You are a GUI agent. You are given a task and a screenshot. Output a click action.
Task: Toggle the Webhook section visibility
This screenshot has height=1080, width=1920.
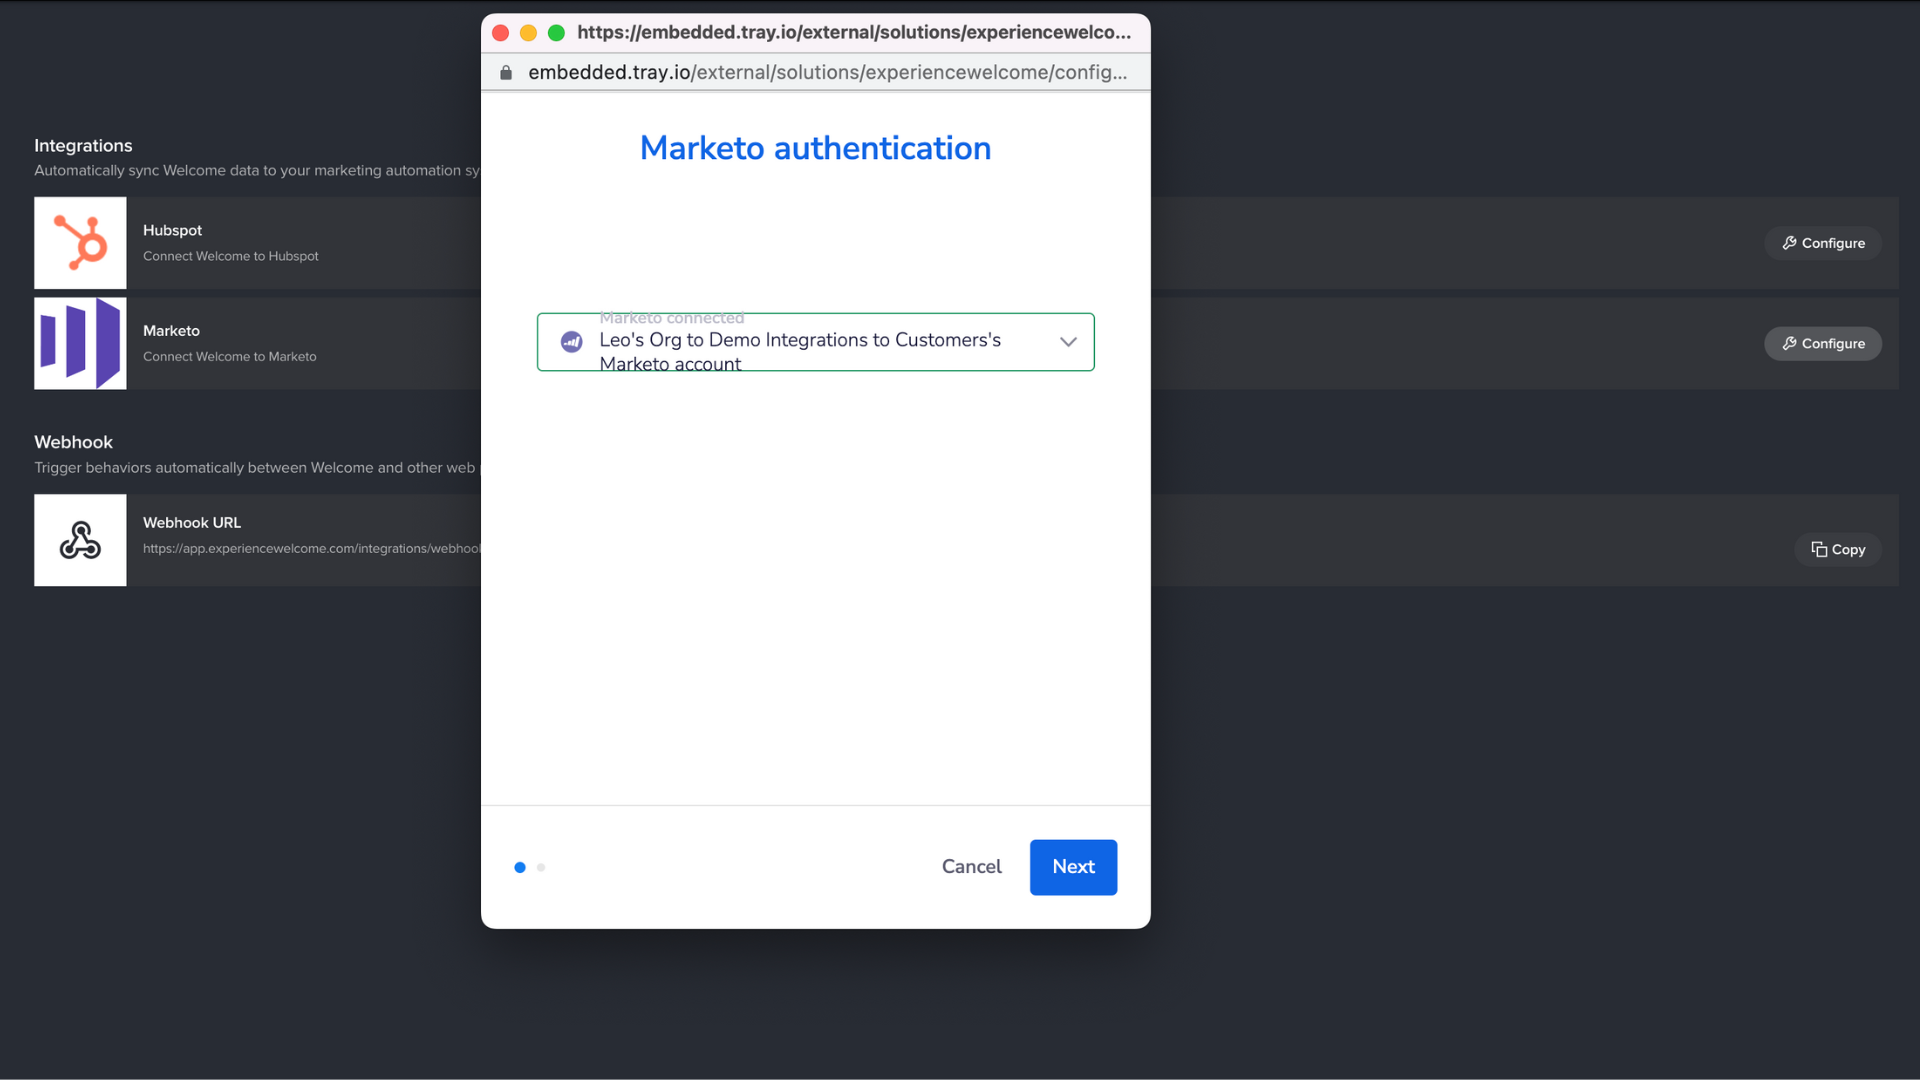pos(73,442)
